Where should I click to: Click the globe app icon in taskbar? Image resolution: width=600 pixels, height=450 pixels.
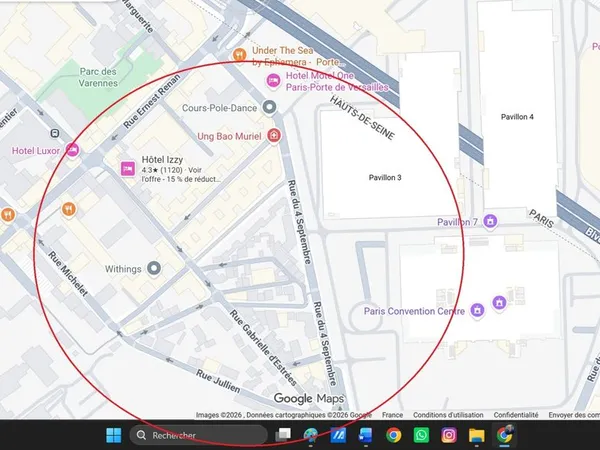pyautogui.click(x=311, y=435)
